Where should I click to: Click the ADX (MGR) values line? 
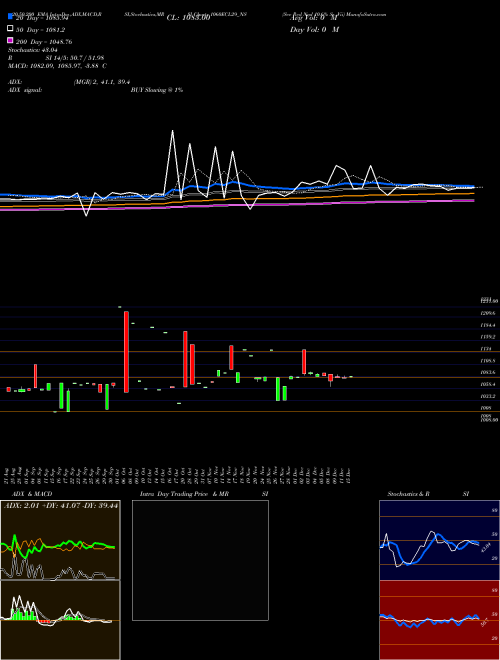(69, 82)
